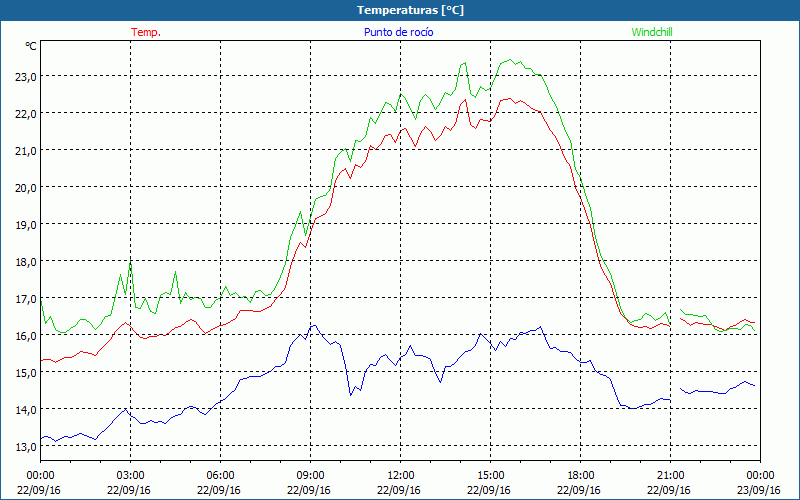Viewport: 800px width, 500px height.
Task: Click the 21,0 y-axis value
Action: (x=26, y=151)
